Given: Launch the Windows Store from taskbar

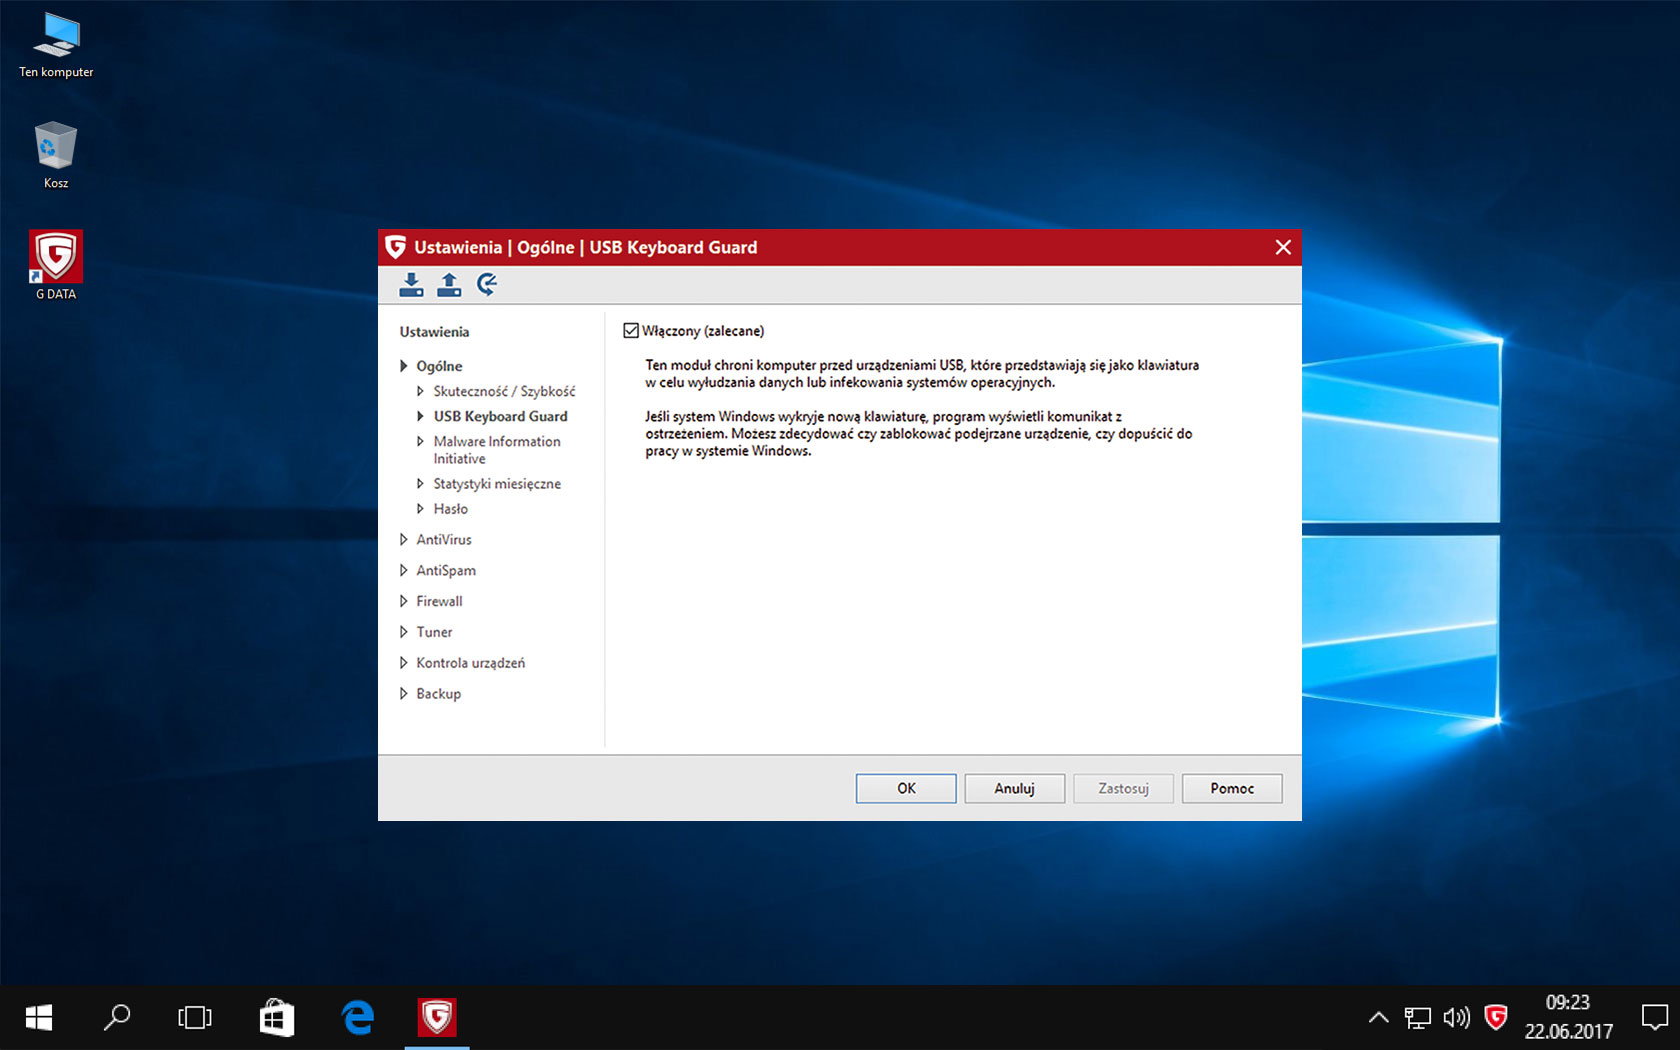Looking at the screenshot, I should click(x=276, y=1018).
